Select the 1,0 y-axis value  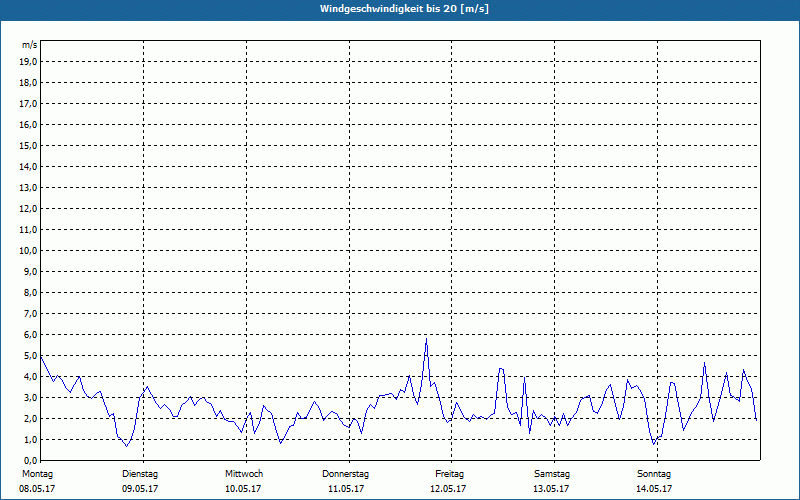(30, 439)
